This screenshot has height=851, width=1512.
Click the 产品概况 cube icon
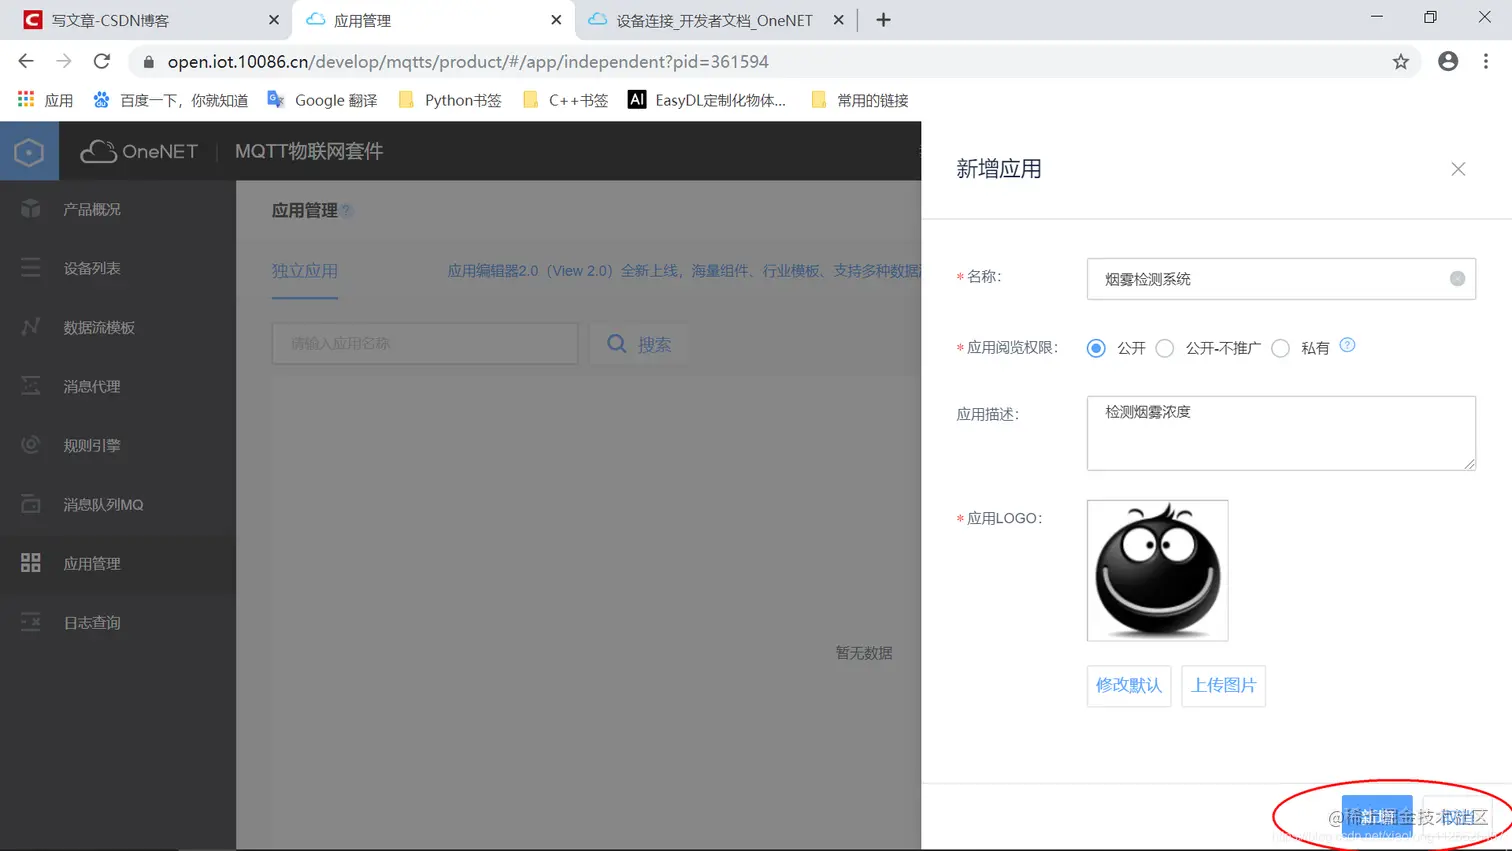tap(31, 208)
